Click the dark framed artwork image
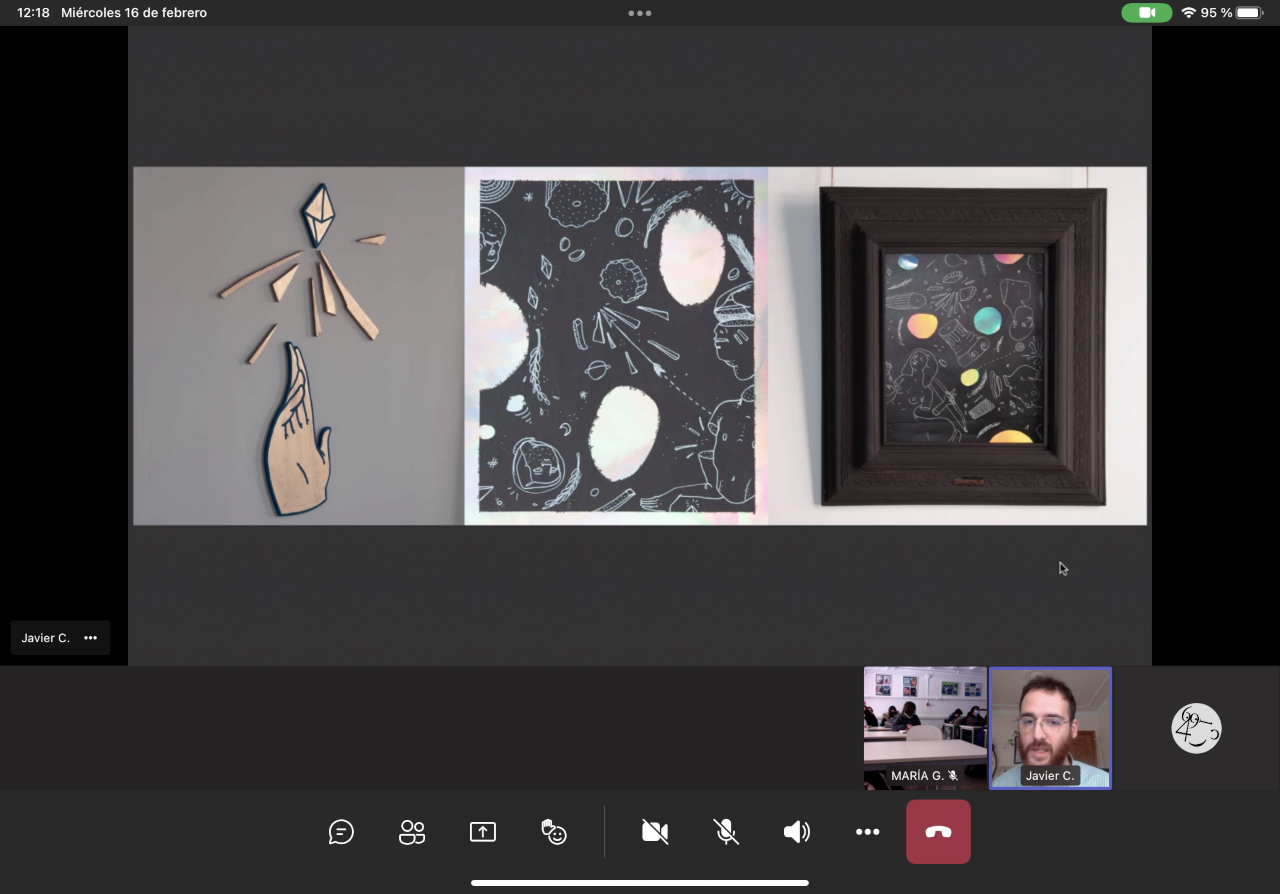Screen dimensions: 1280x894 (x=962, y=345)
